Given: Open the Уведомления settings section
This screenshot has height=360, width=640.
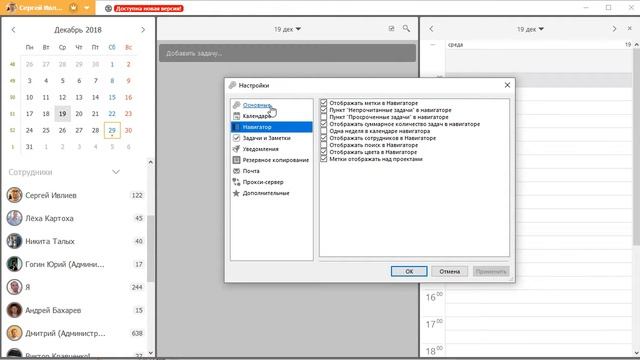Looking at the screenshot, I should click(x=260, y=149).
